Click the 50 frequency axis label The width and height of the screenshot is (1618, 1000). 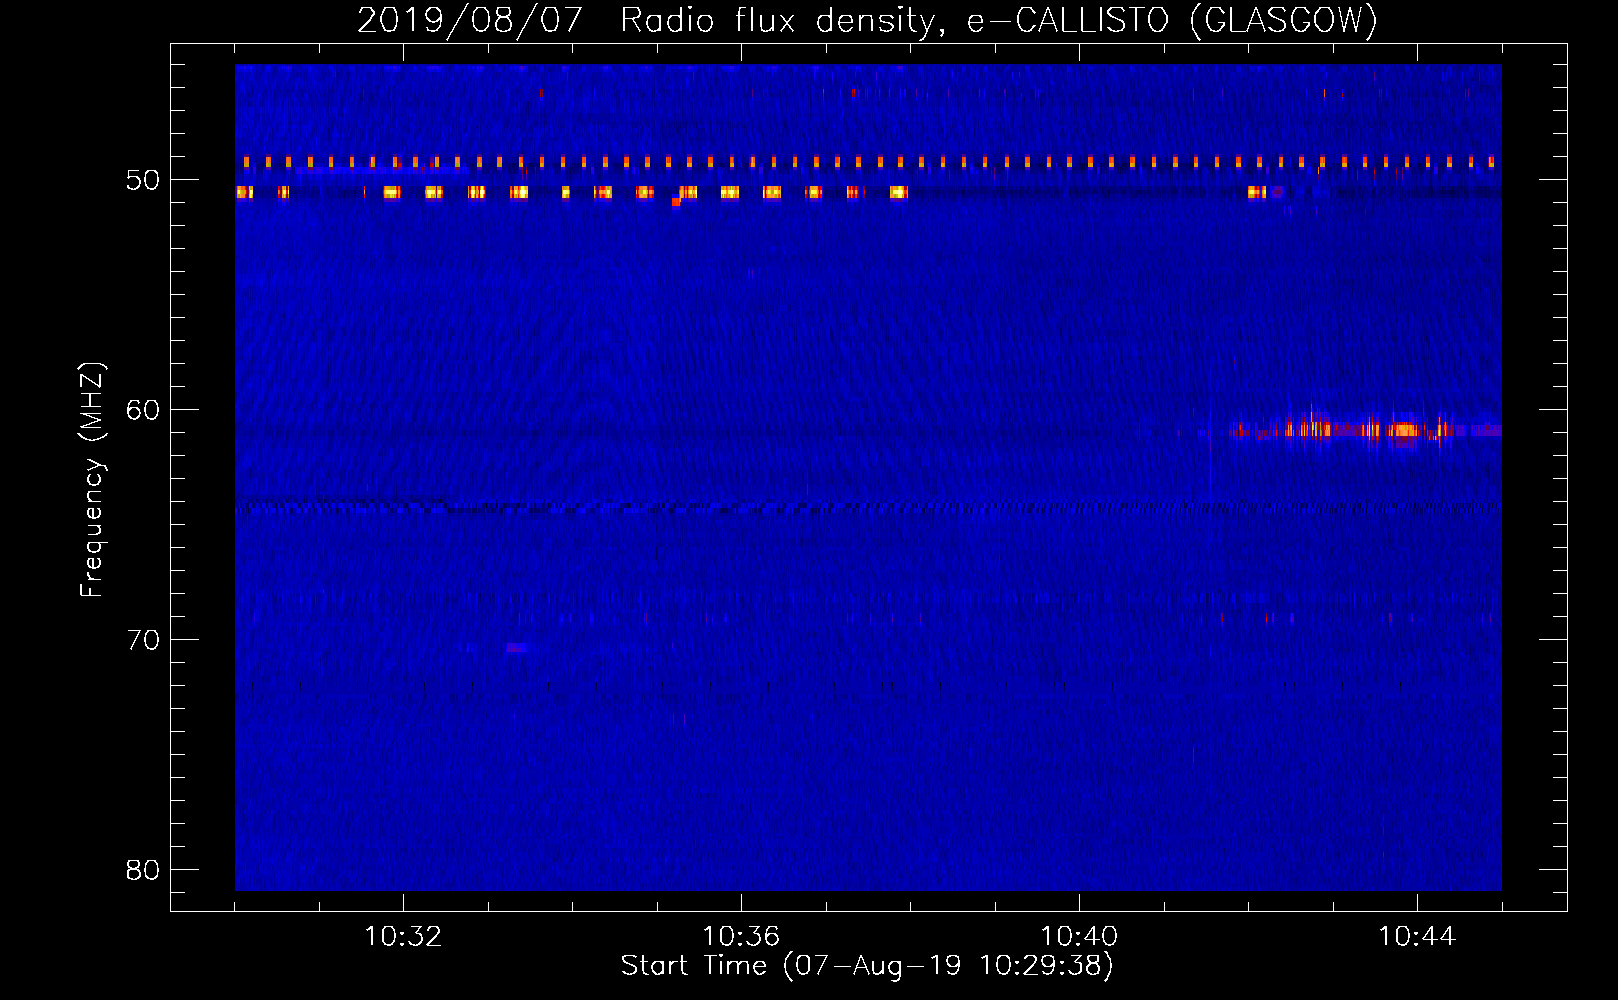click(x=143, y=180)
